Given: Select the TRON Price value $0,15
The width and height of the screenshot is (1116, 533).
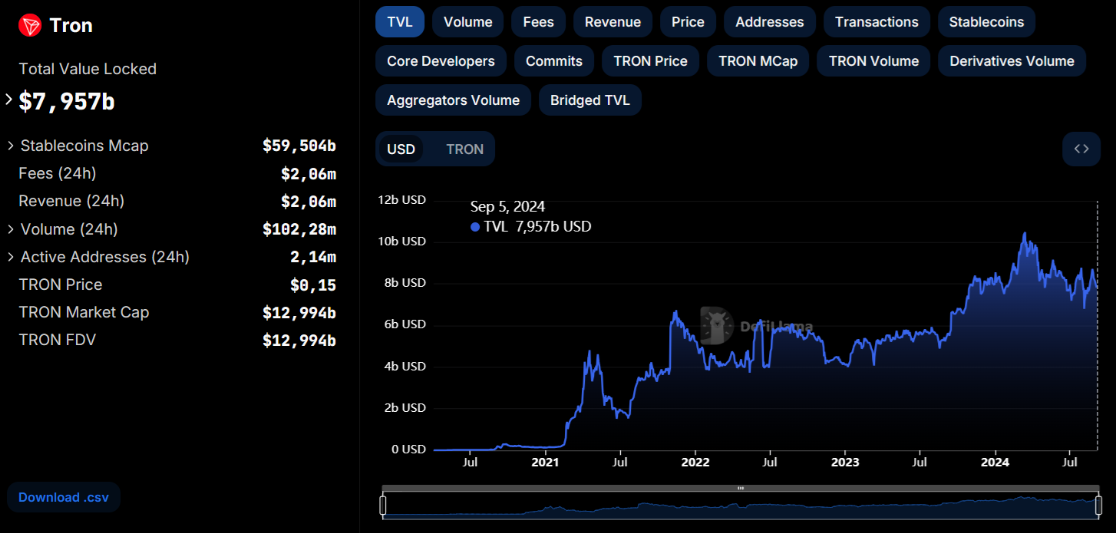Looking at the screenshot, I should pyautogui.click(x=313, y=285).
